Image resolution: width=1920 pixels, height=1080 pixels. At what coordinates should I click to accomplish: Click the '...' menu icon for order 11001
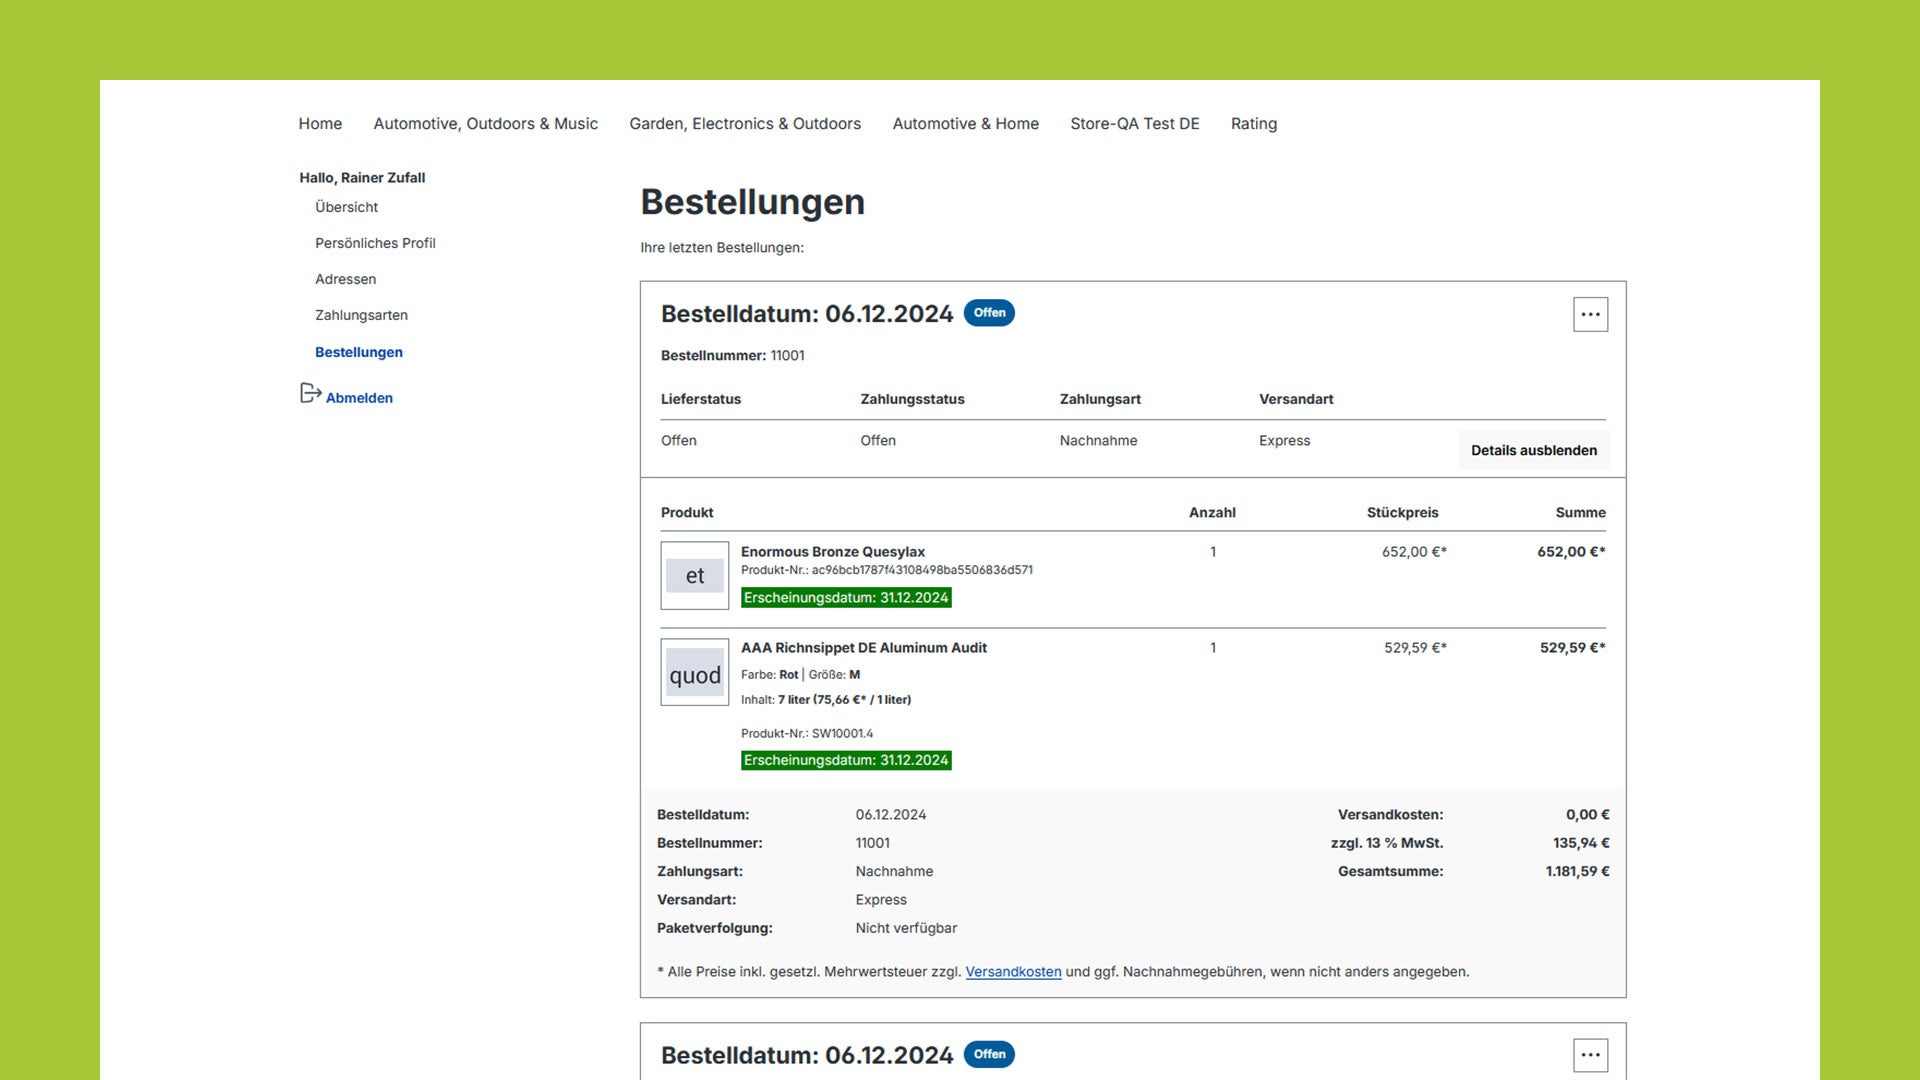point(1592,314)
